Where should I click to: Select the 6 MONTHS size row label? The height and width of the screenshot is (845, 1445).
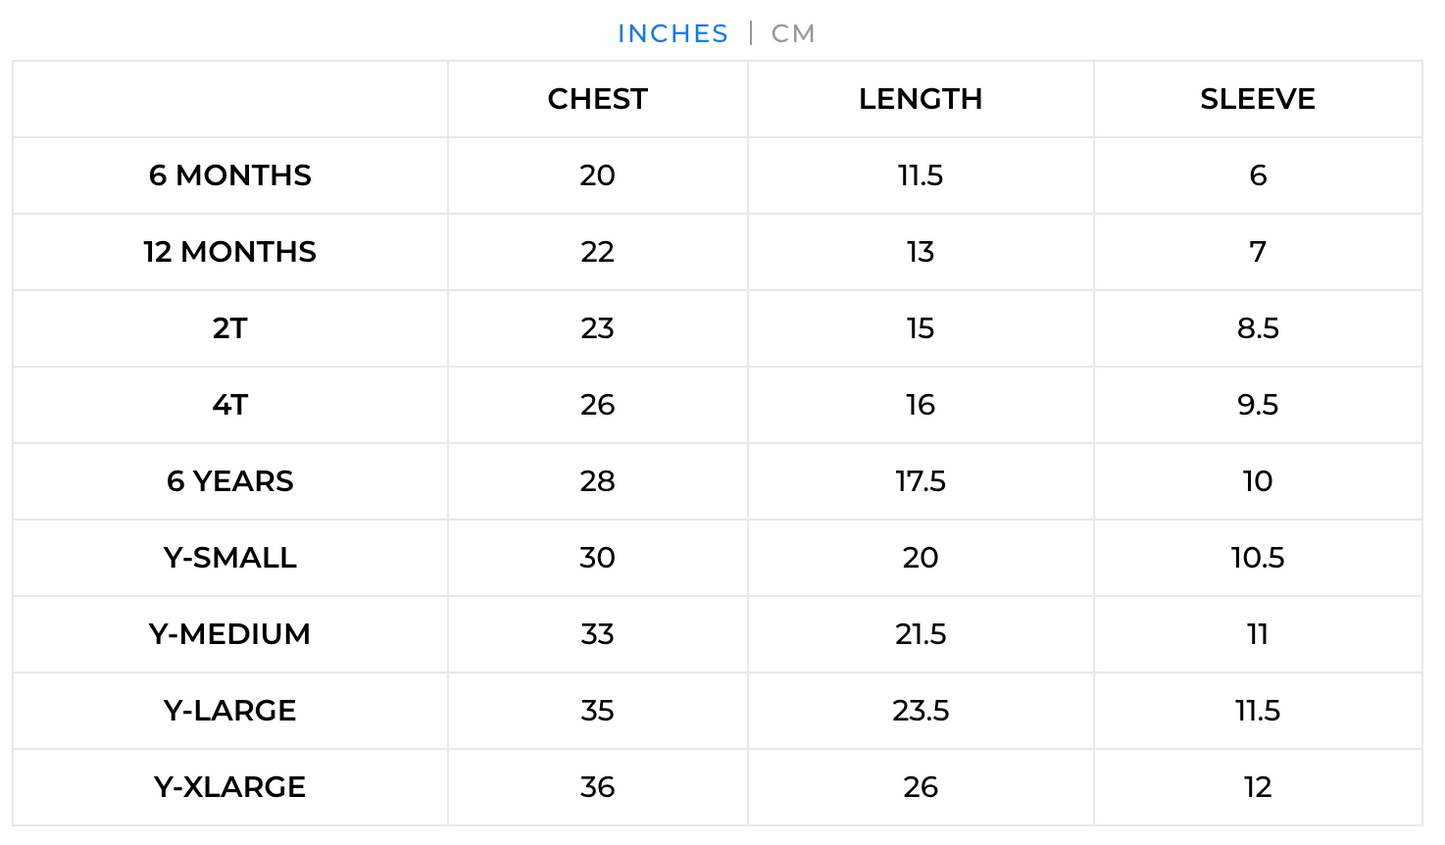click(230, 176)
